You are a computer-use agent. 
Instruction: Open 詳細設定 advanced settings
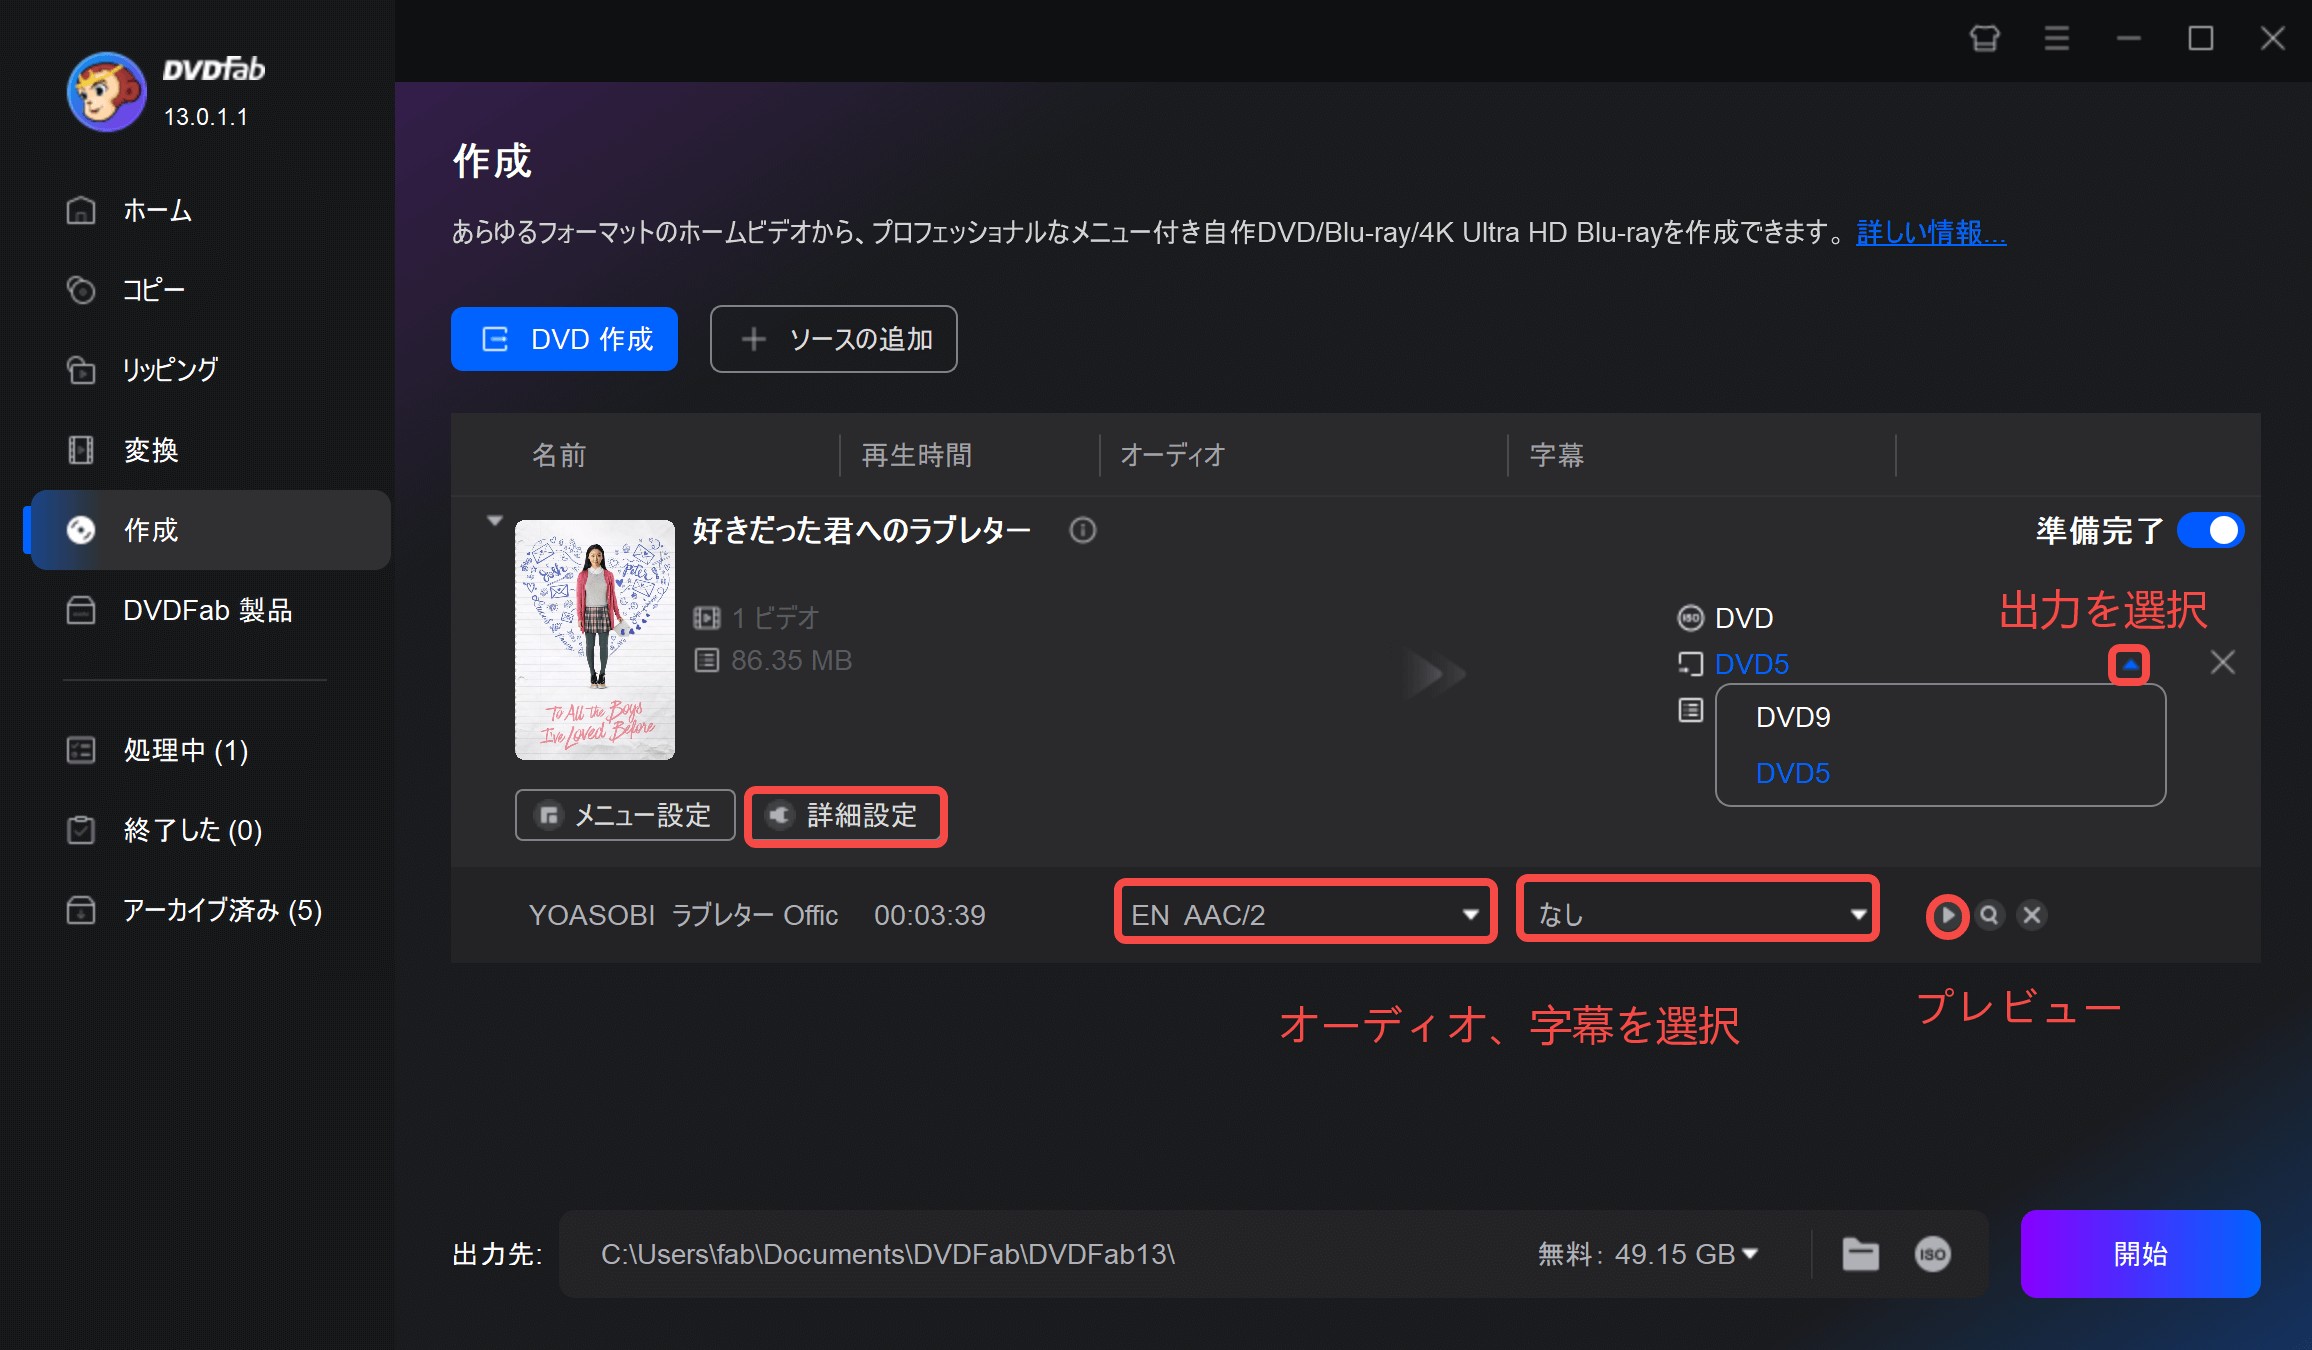click(846, 815)
